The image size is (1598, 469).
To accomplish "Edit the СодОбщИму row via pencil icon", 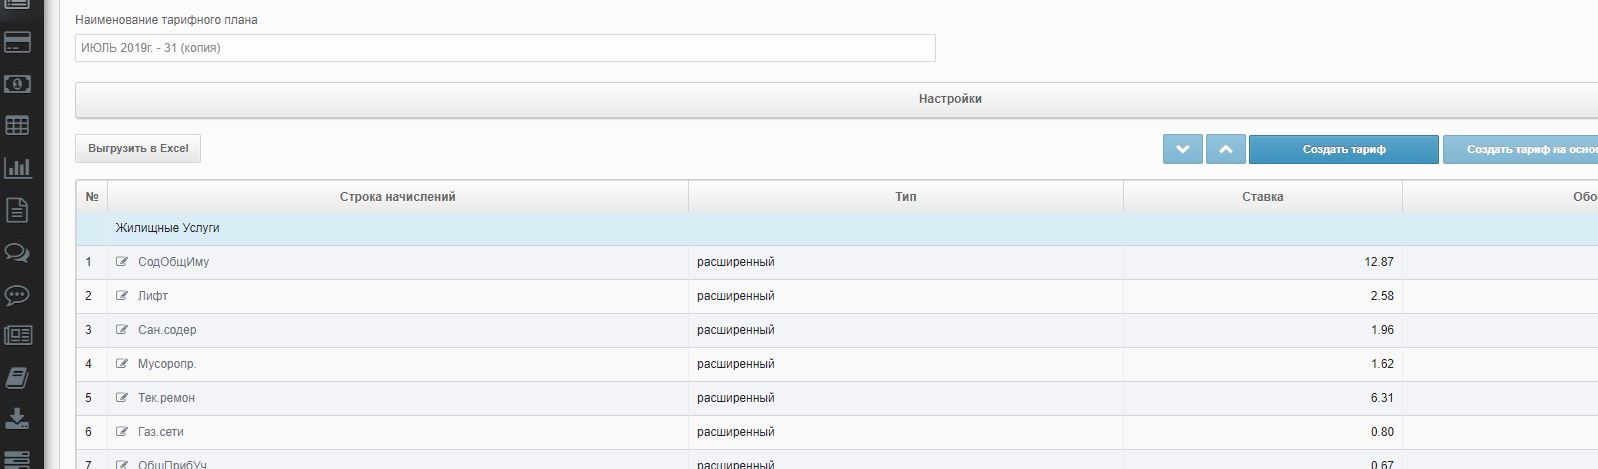I will click(122, 262).
